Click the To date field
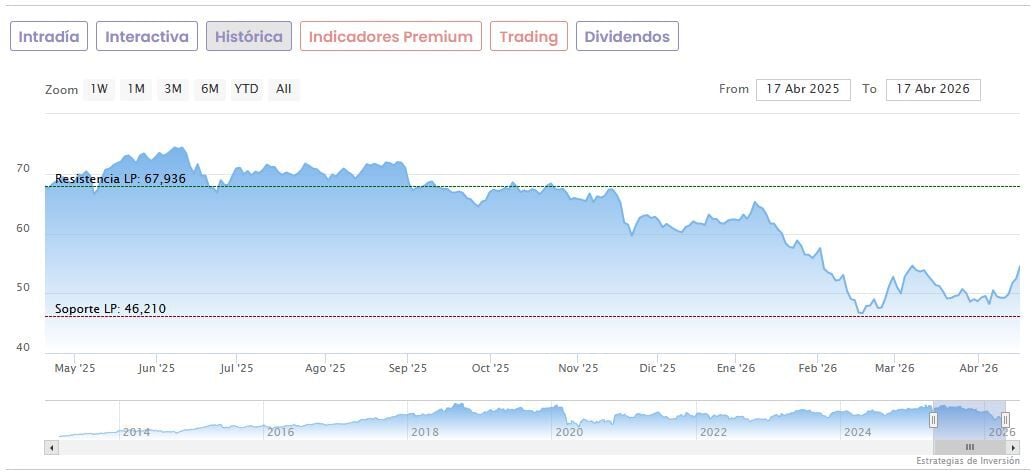Image resolution: width=1035 pixels, height=475 pixels. pos(933,89)
